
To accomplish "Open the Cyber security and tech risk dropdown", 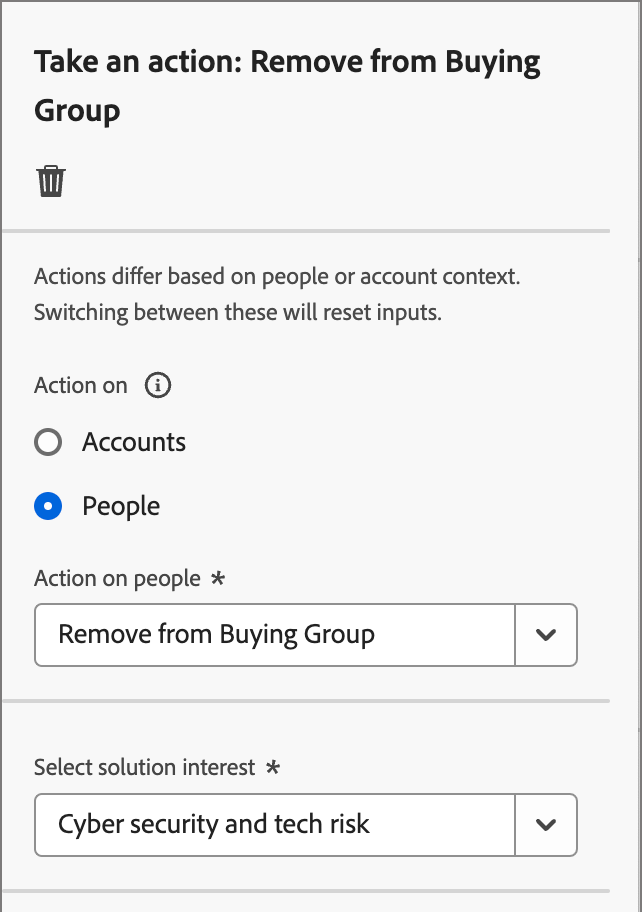I will tap(275, 825).
